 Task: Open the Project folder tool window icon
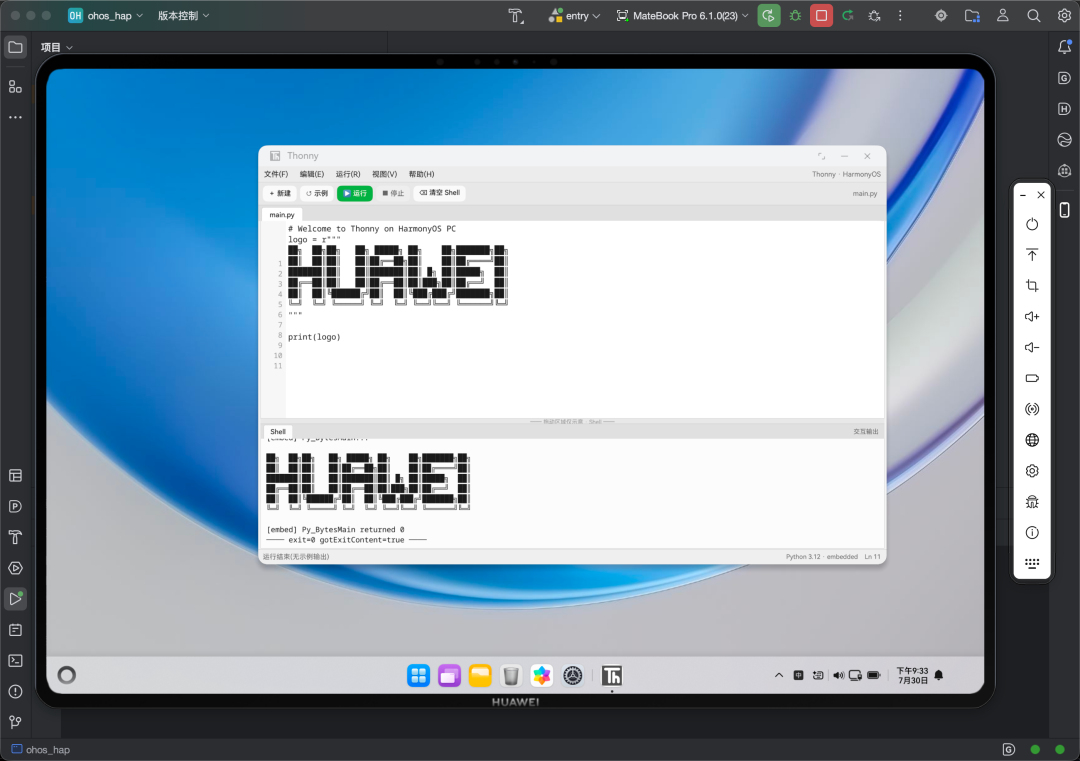pos(15,48)
